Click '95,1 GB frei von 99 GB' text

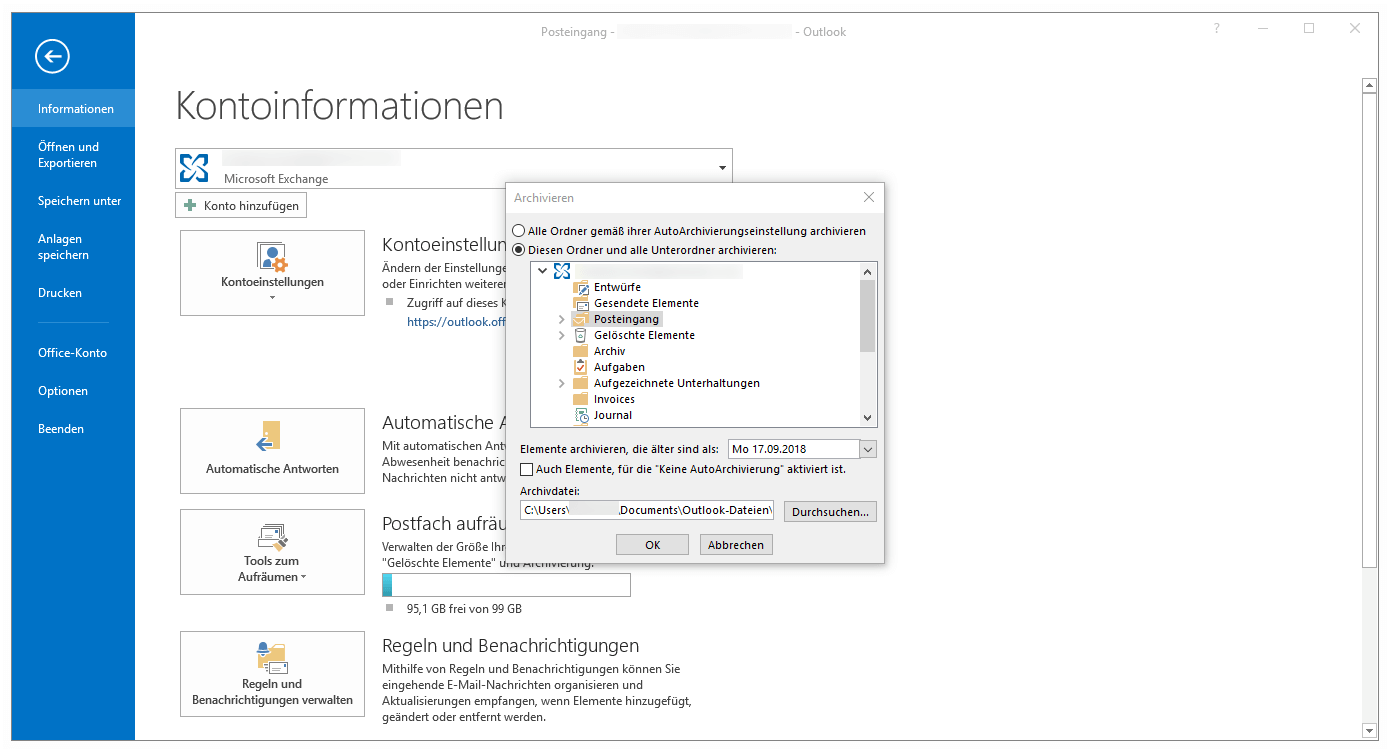tap(464, 609)
